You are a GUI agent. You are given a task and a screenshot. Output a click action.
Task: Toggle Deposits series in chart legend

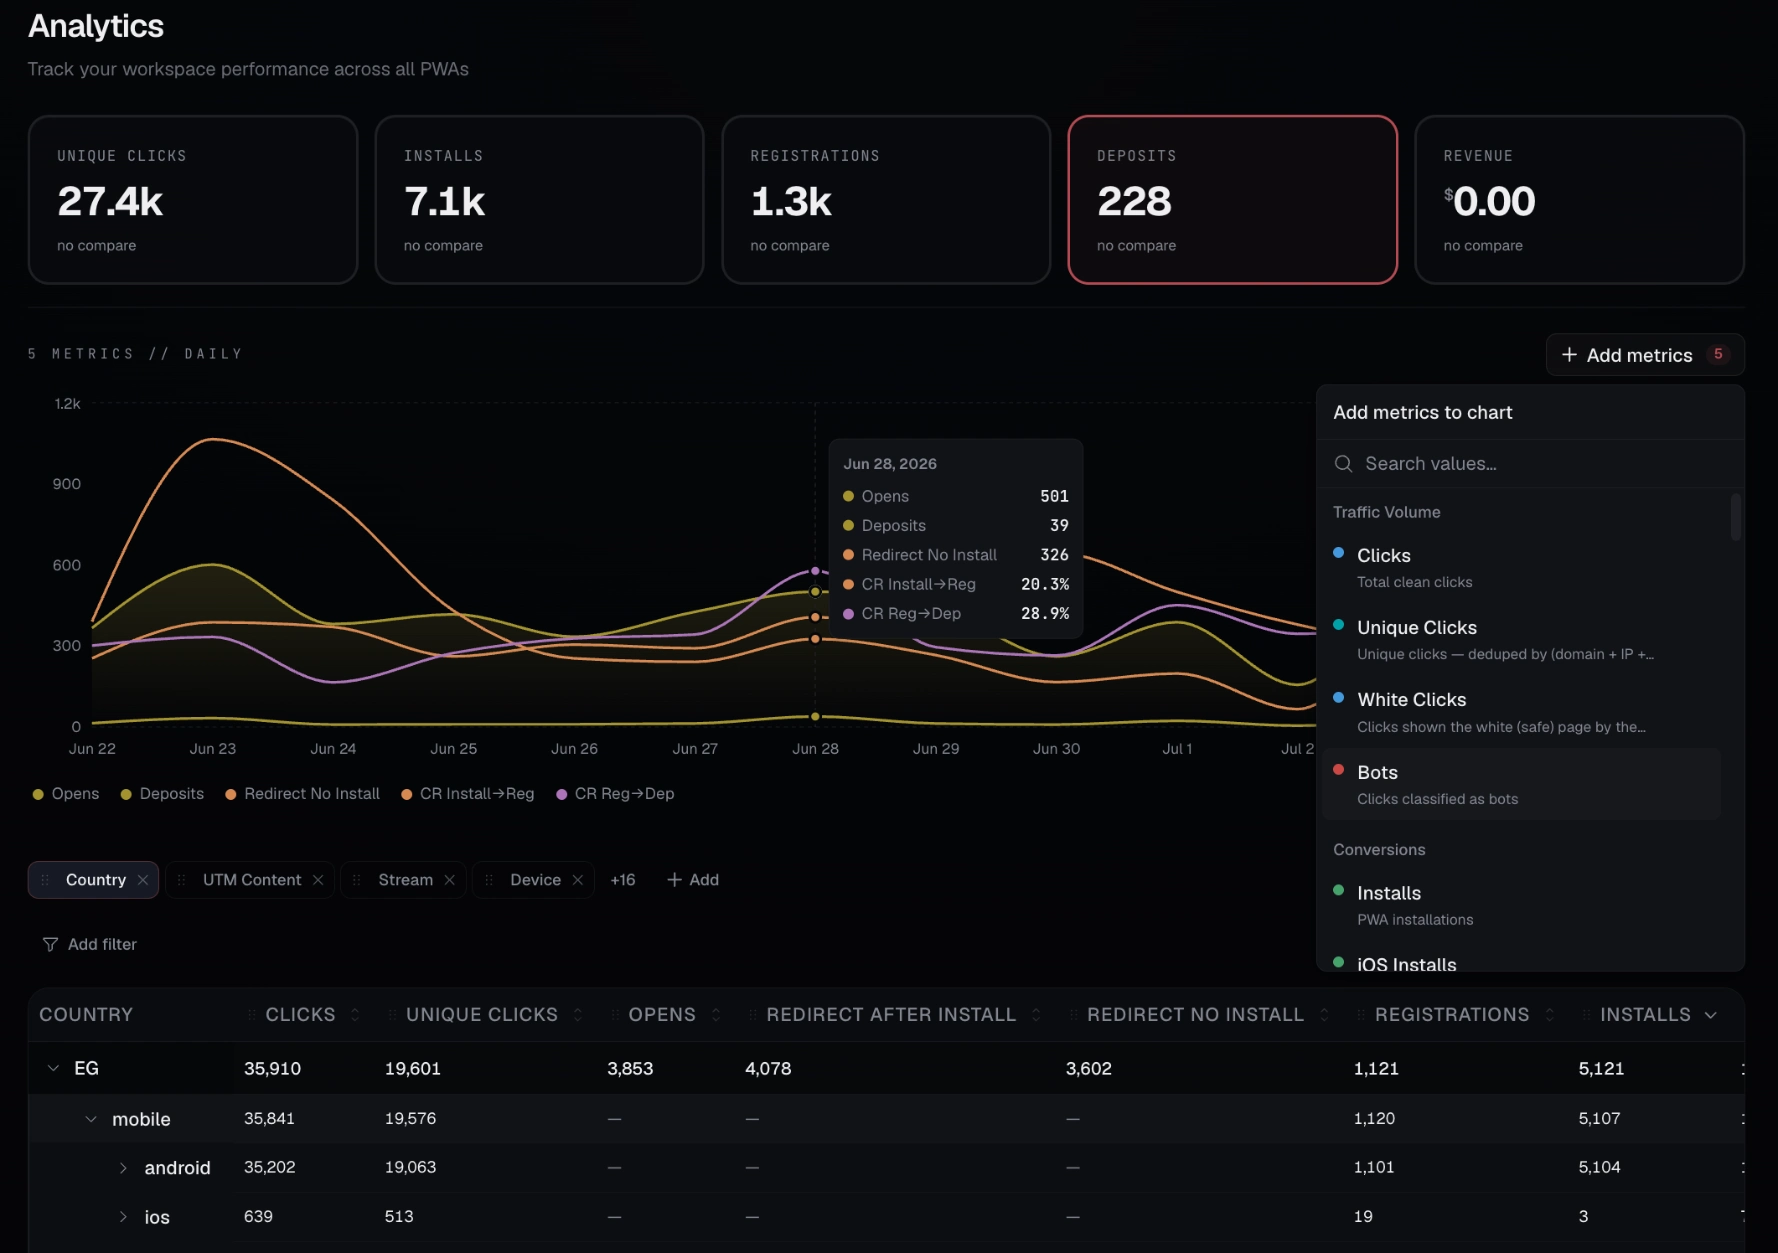tap(162, 794)
